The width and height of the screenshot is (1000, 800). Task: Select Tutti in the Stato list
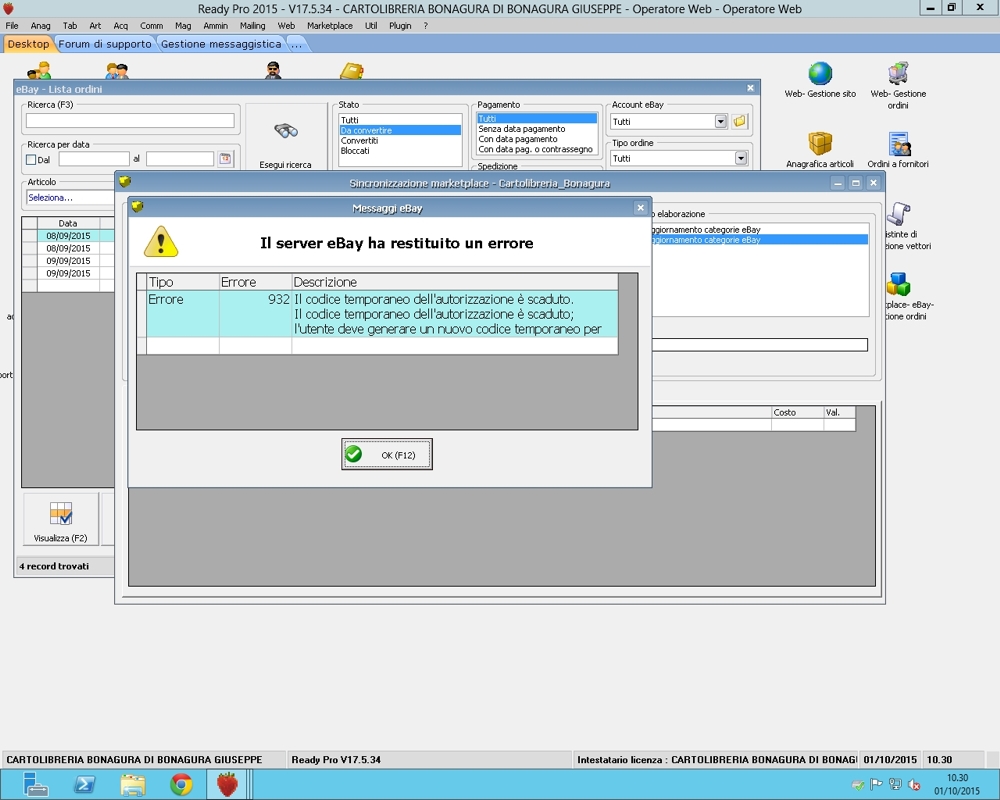pos(400,120)
